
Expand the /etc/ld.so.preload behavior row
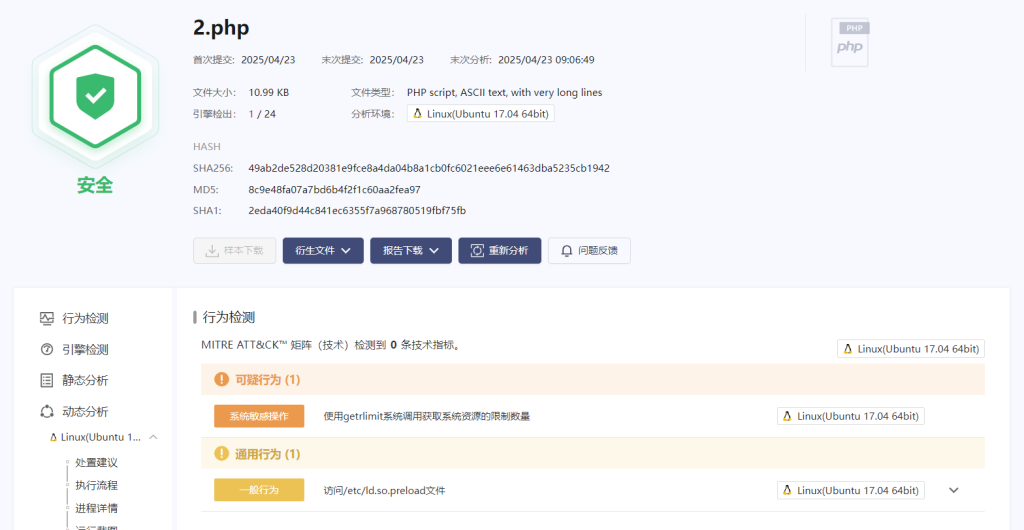pyautogui.click(x=953, y=490)
